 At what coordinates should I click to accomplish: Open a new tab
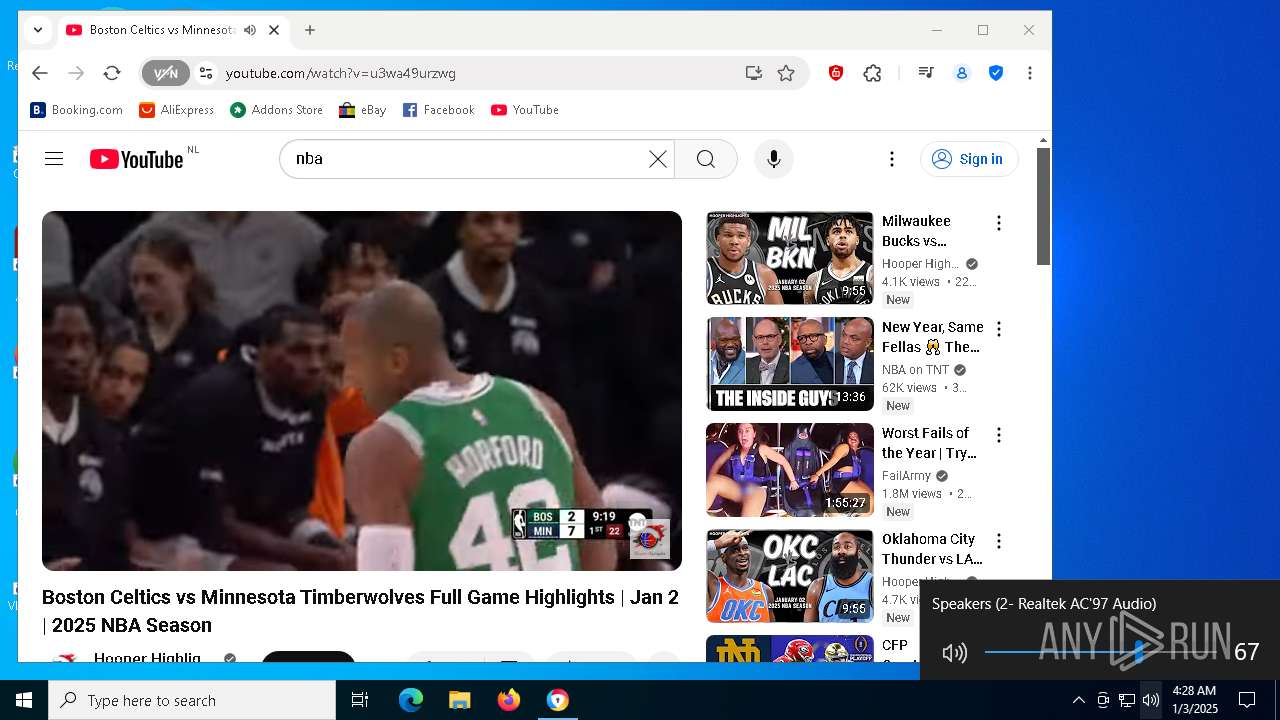pyautogui.click(x=310, y=30)
